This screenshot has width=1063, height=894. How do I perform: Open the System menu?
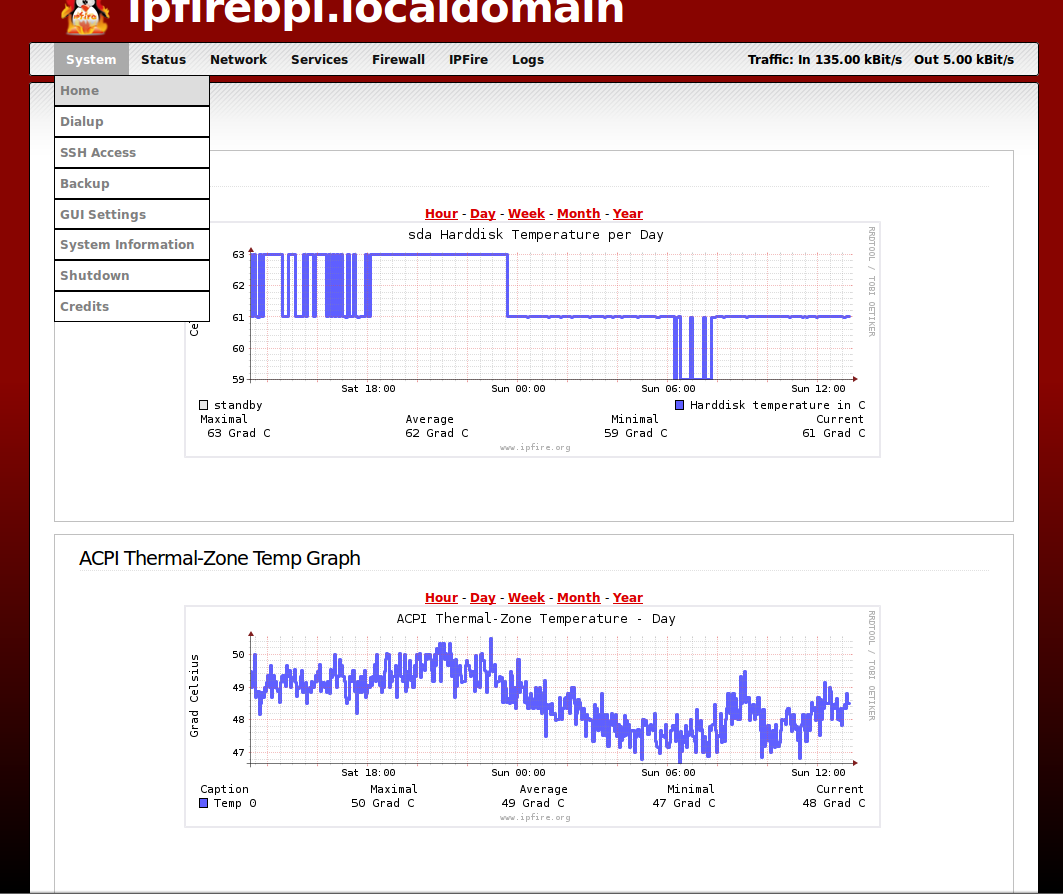pos(91,60)
